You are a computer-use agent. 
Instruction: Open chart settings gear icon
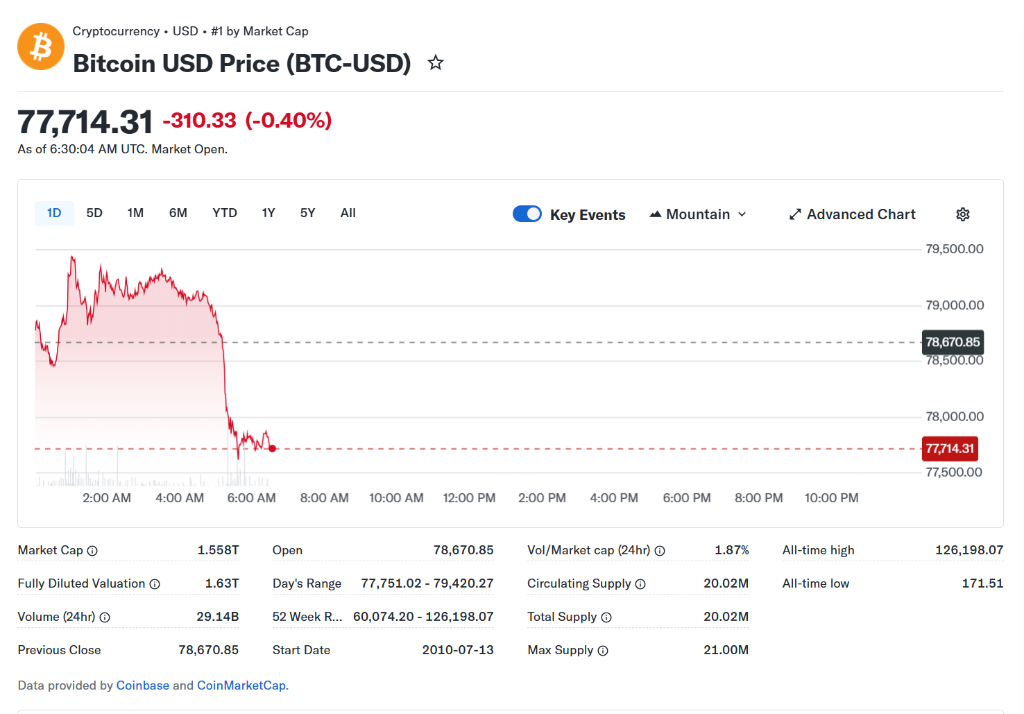tap(962, 214)
